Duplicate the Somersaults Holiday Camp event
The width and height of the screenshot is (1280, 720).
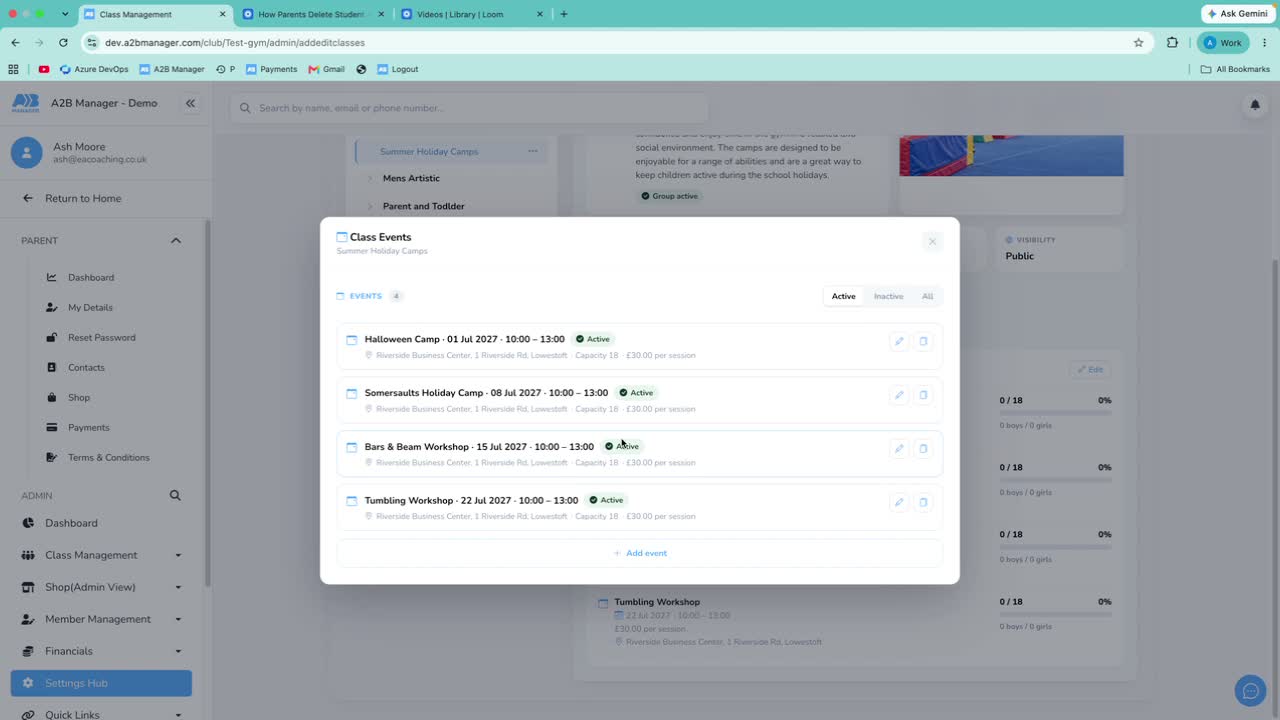(923, 395)
